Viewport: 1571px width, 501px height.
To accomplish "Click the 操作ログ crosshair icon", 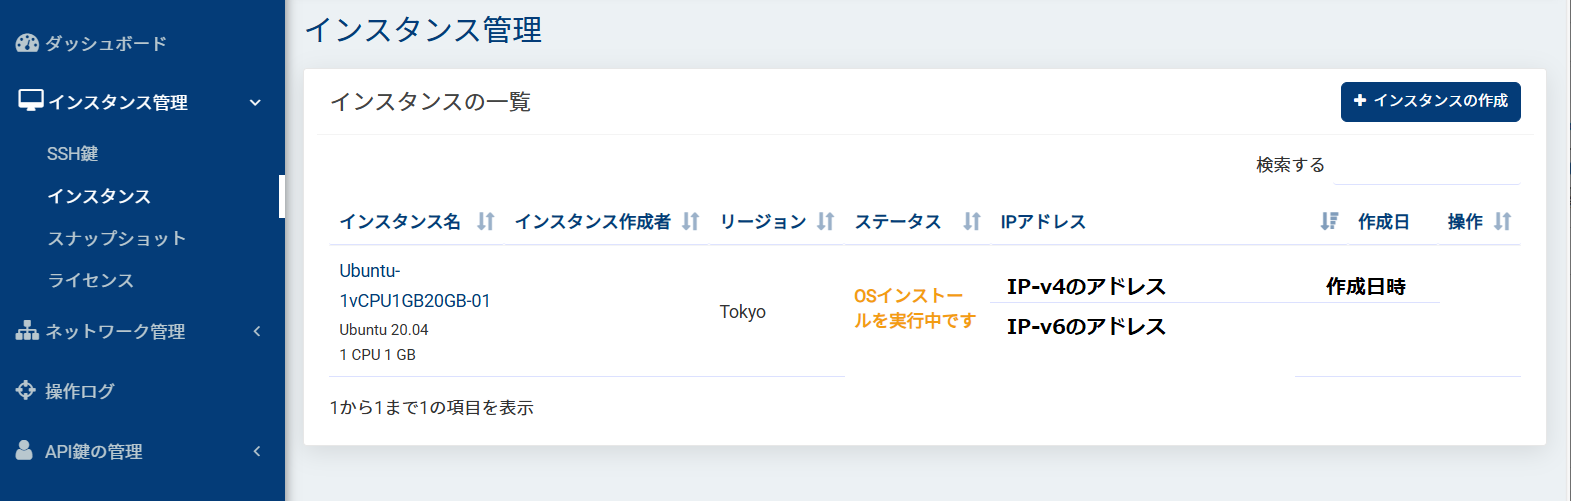I will coord(26,391).
